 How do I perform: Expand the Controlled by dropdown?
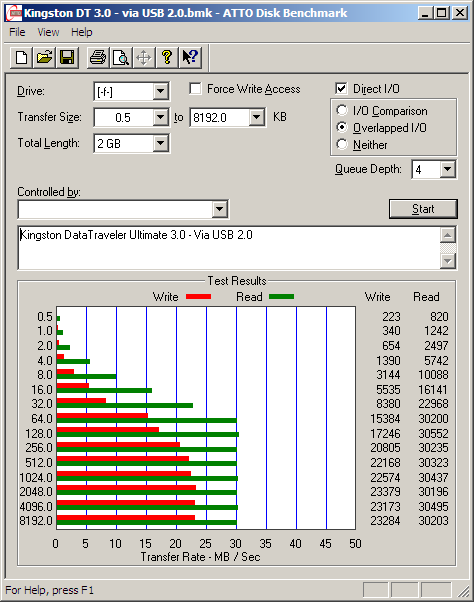(220, 209)
